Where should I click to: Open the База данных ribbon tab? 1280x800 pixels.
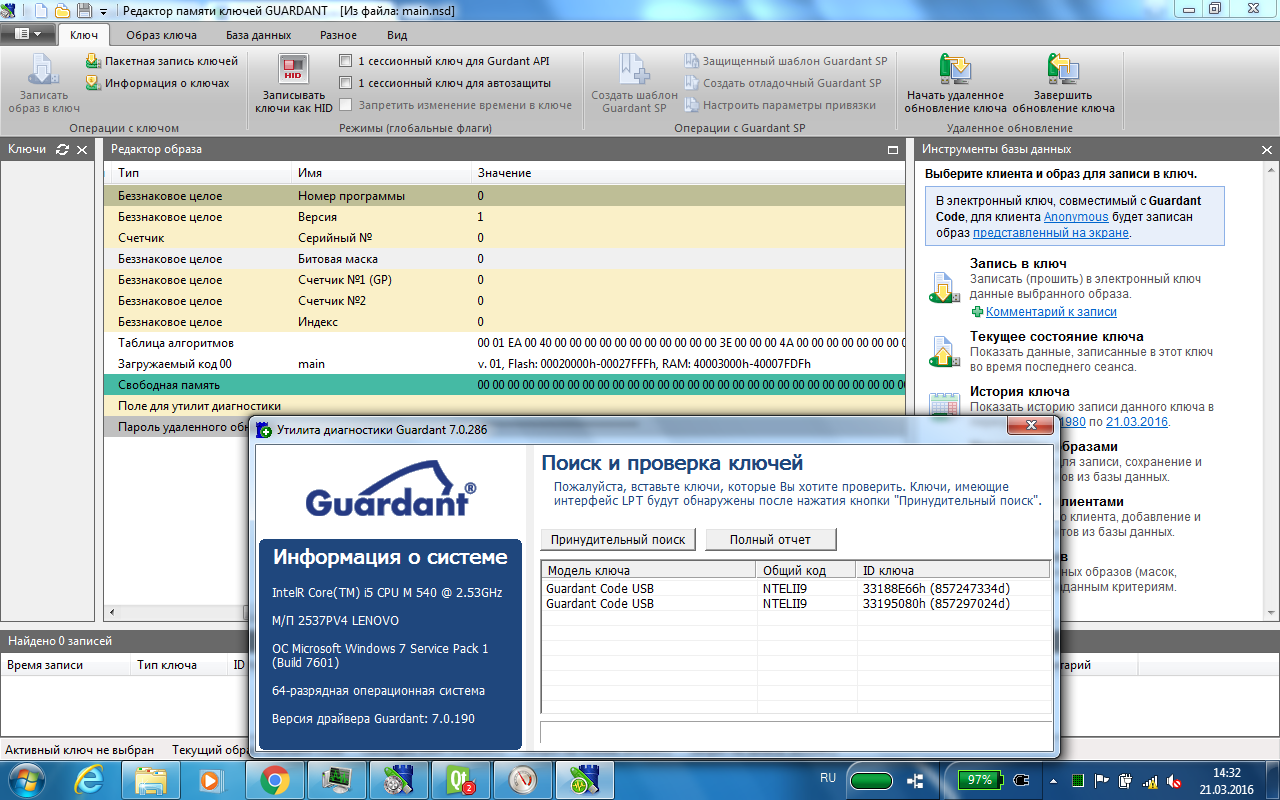pyautogui.click(x=258, y=35)
